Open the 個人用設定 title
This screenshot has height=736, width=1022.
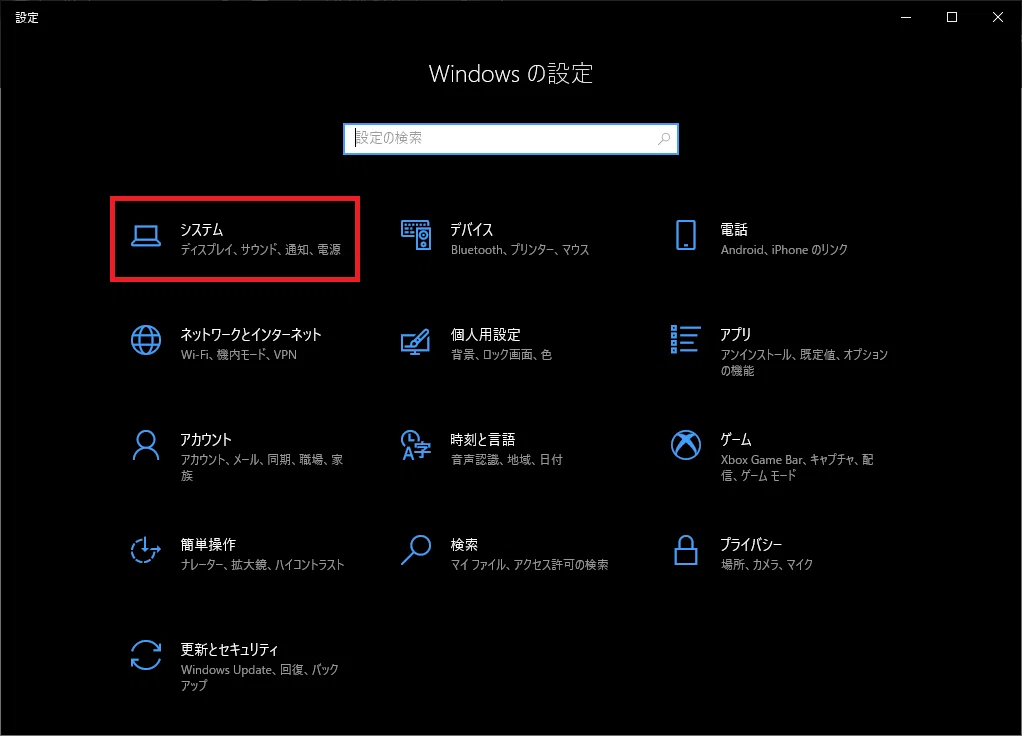click(486, 334)
